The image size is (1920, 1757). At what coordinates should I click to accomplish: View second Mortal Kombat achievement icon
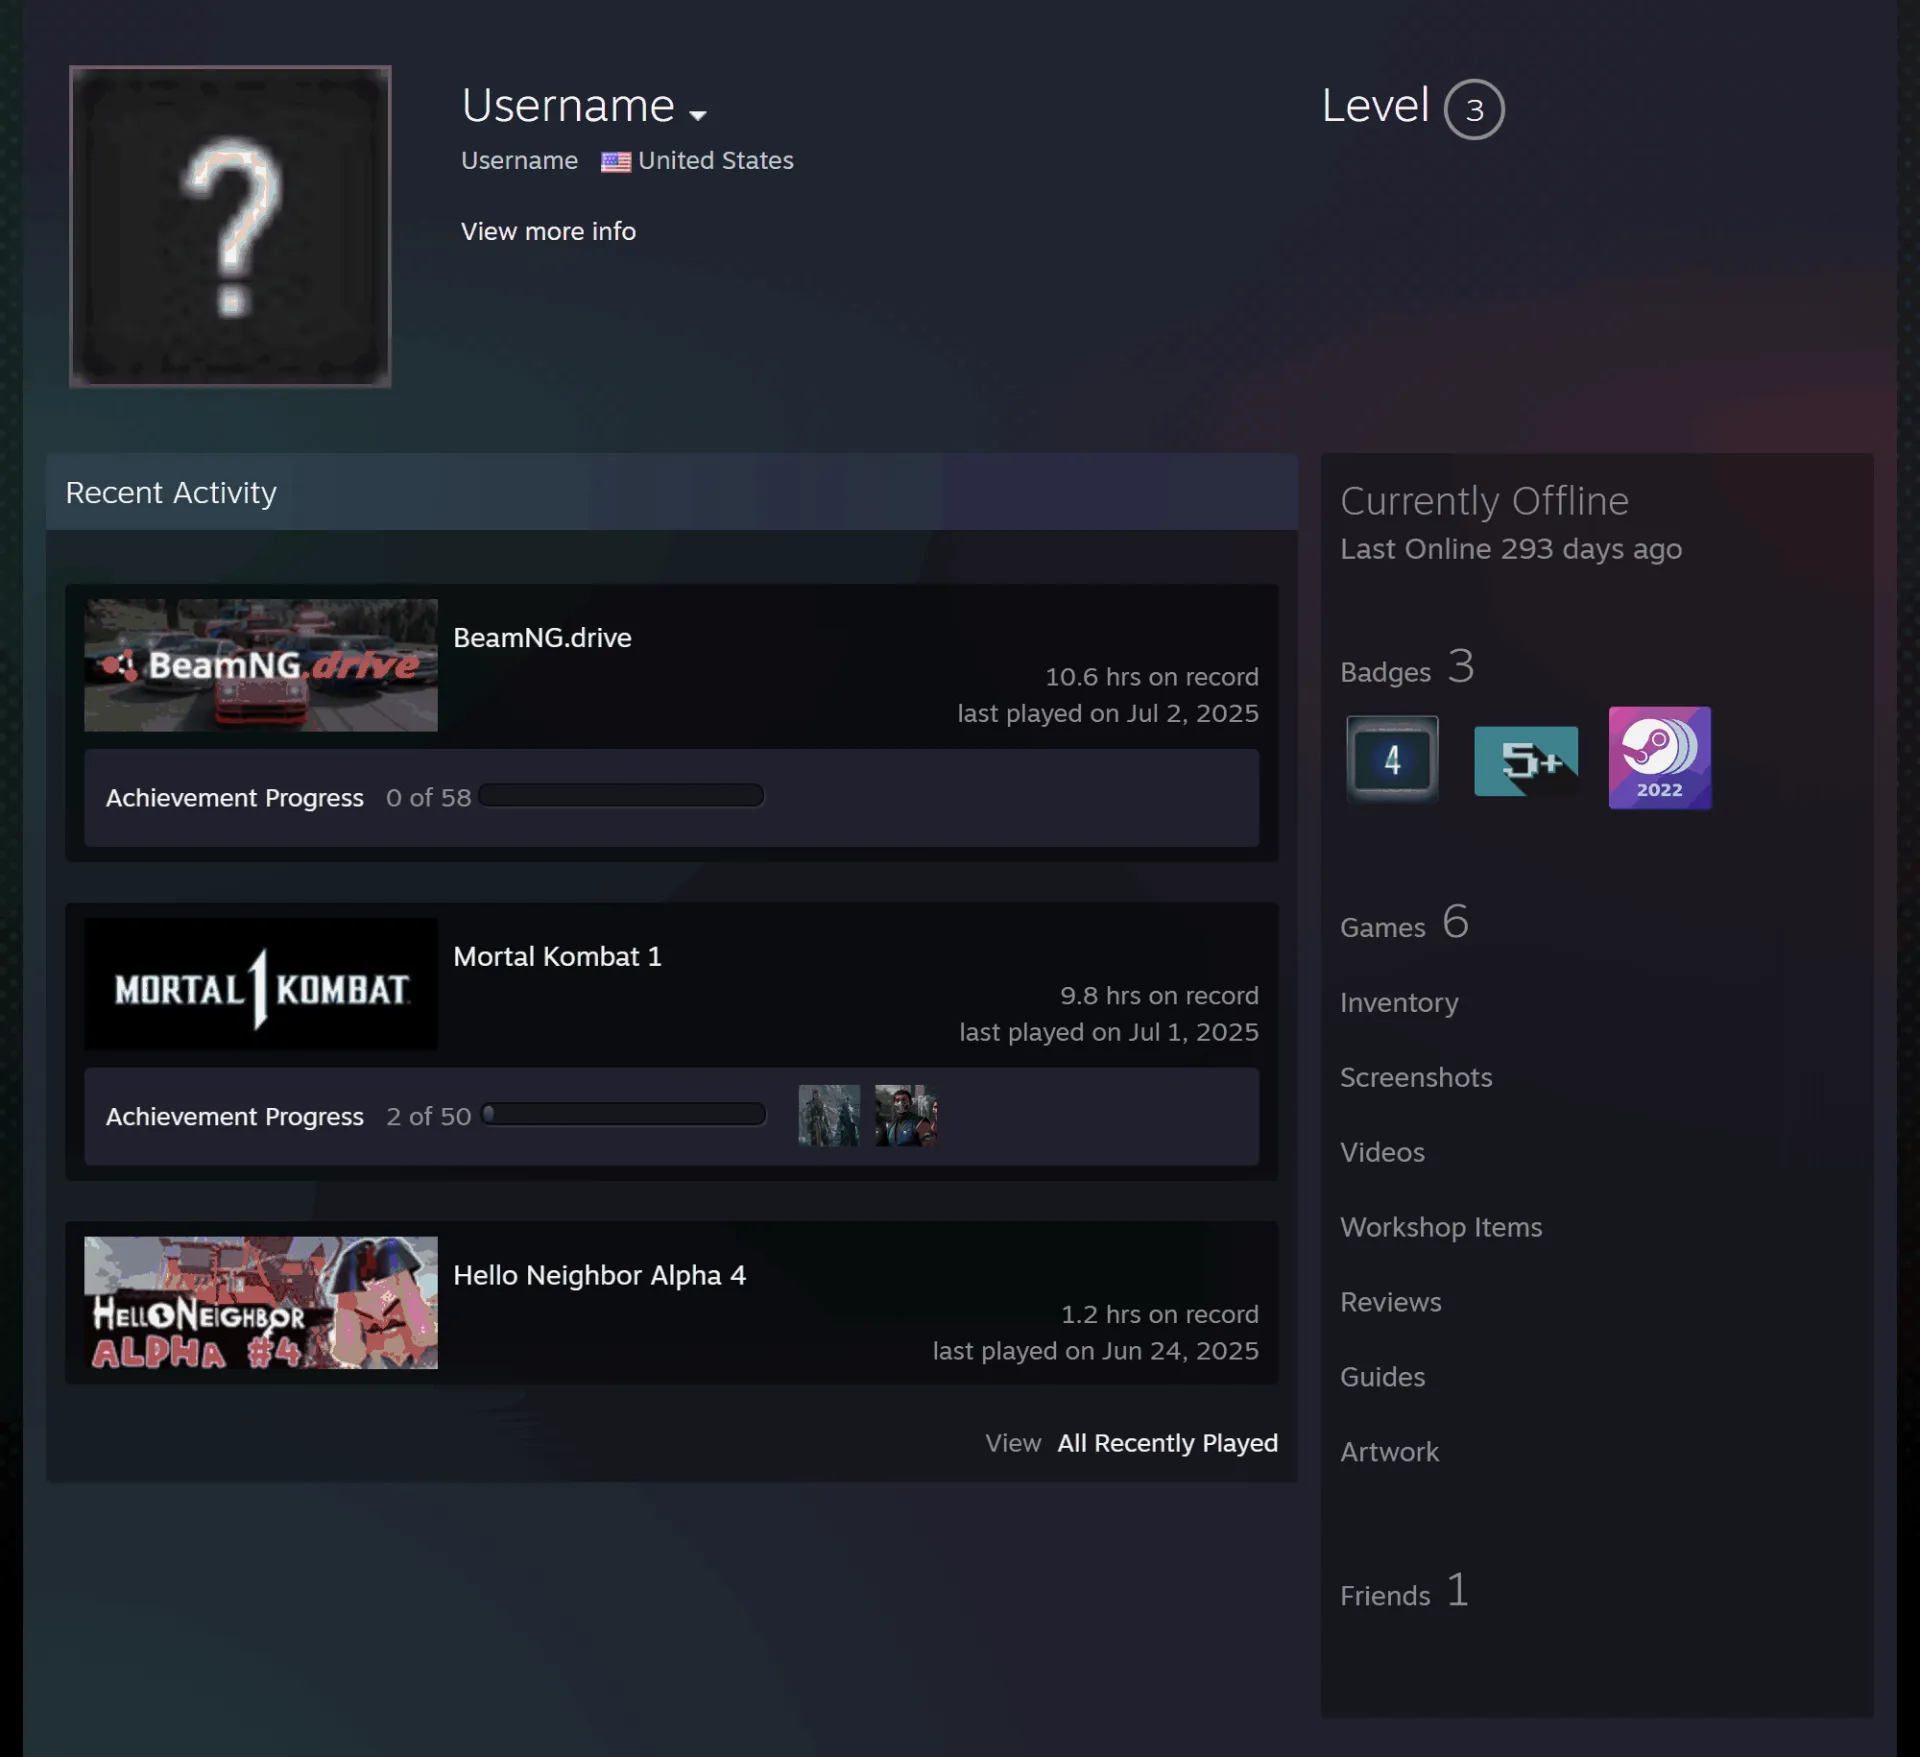click(x=906, y=1116)
